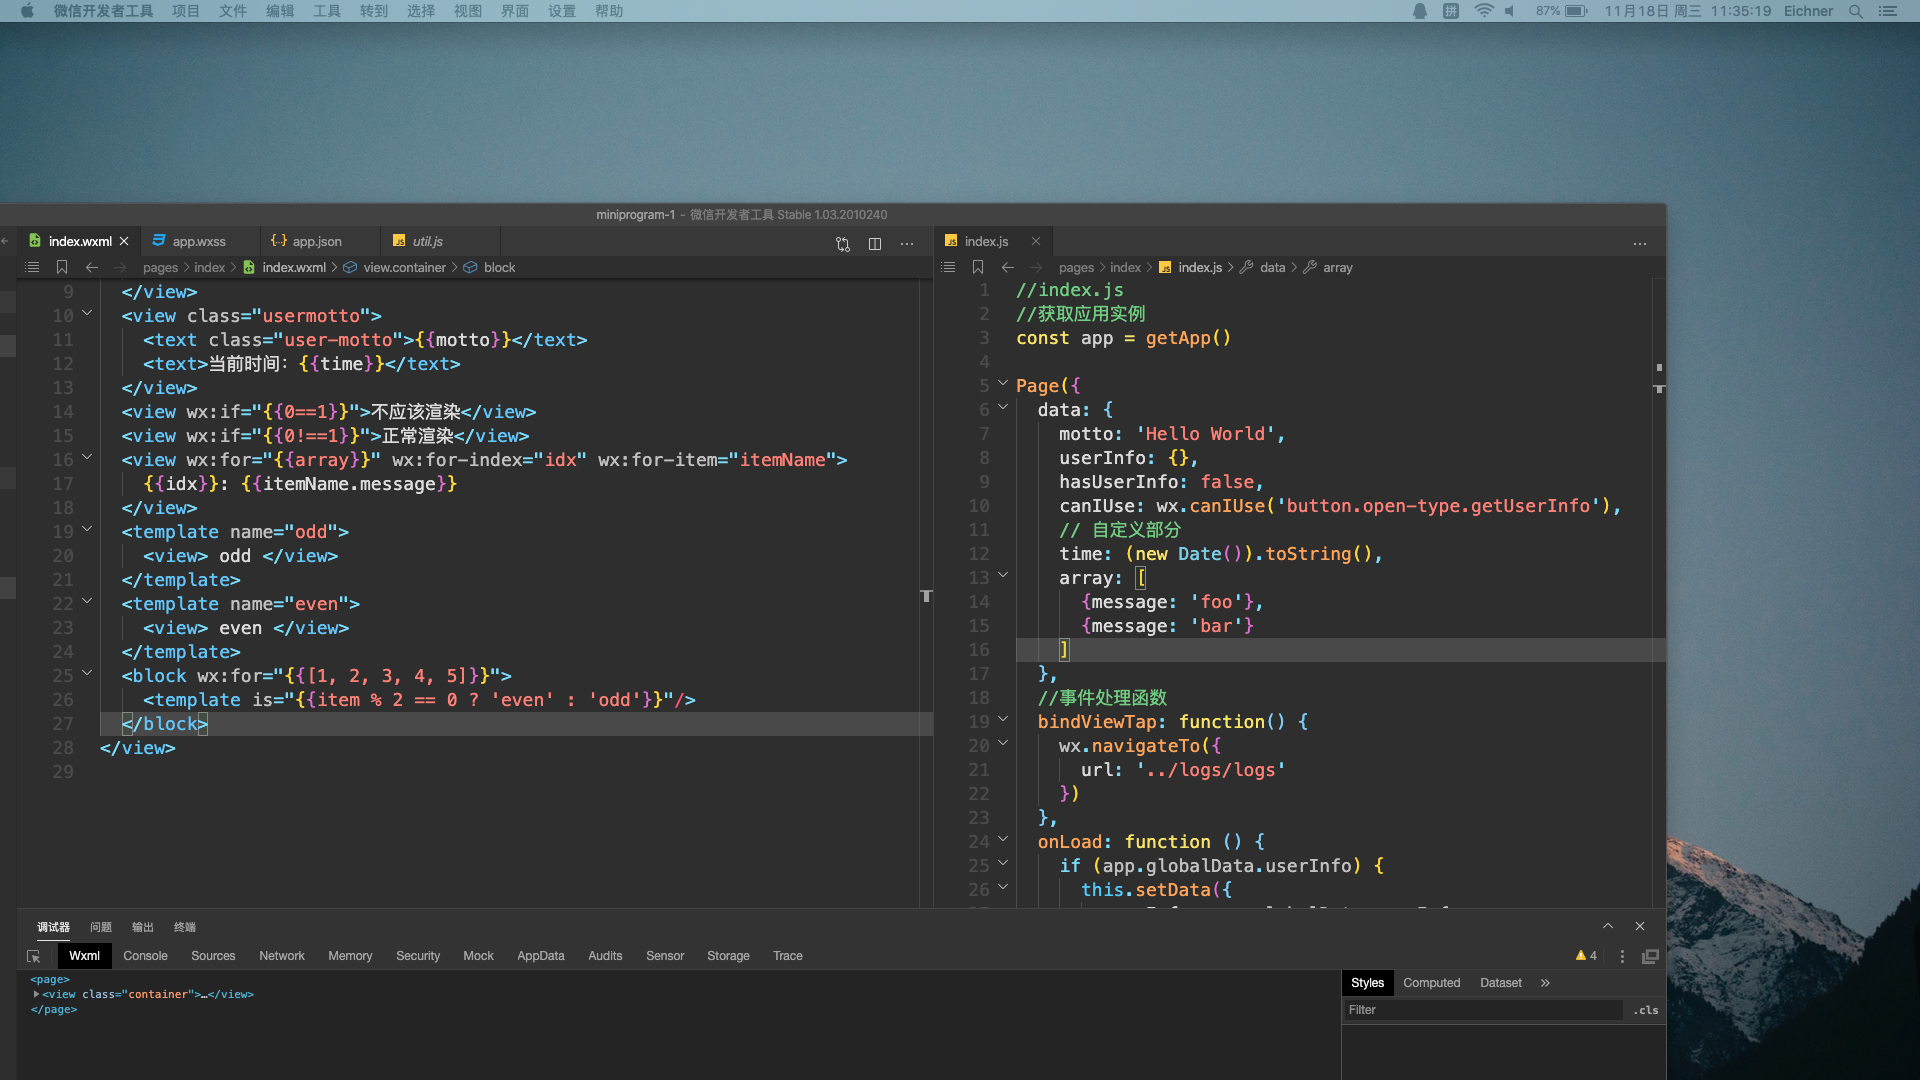The width and height of the screenshot is (1920, 1080).
Task: Toggle the .cls class editor
Action: pos(1646,1010)
